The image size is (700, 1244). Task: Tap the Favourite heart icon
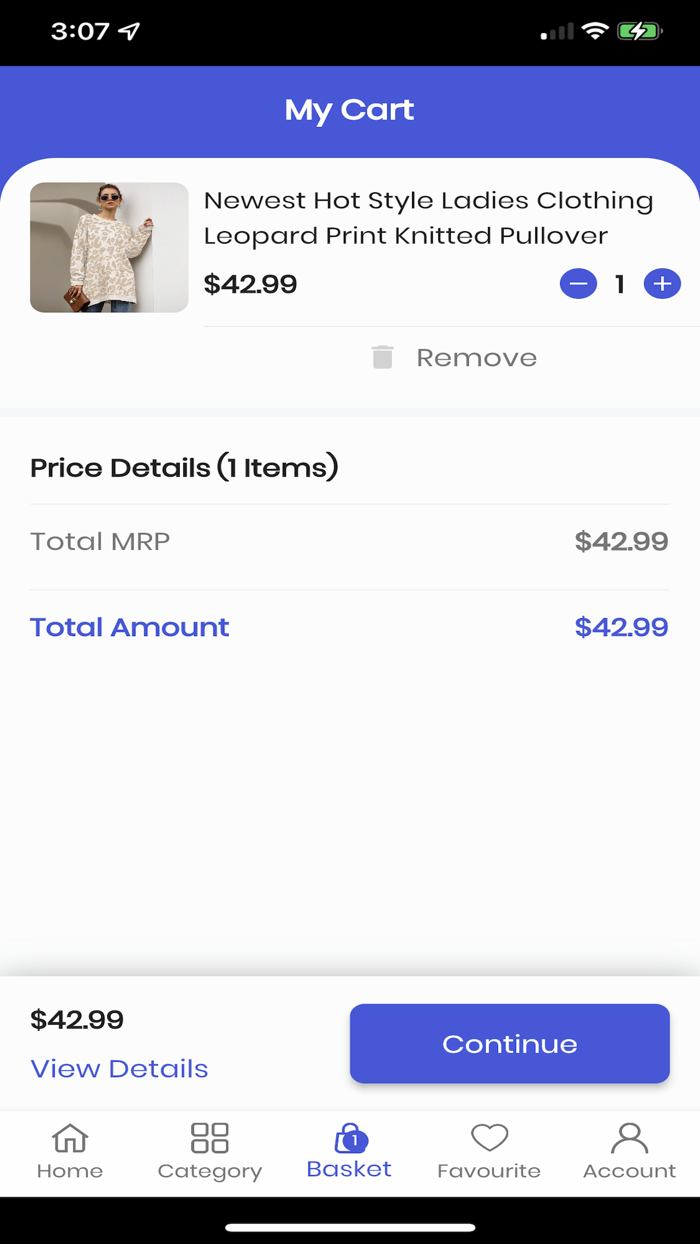pyautogui.click(x=489, y=1138)
